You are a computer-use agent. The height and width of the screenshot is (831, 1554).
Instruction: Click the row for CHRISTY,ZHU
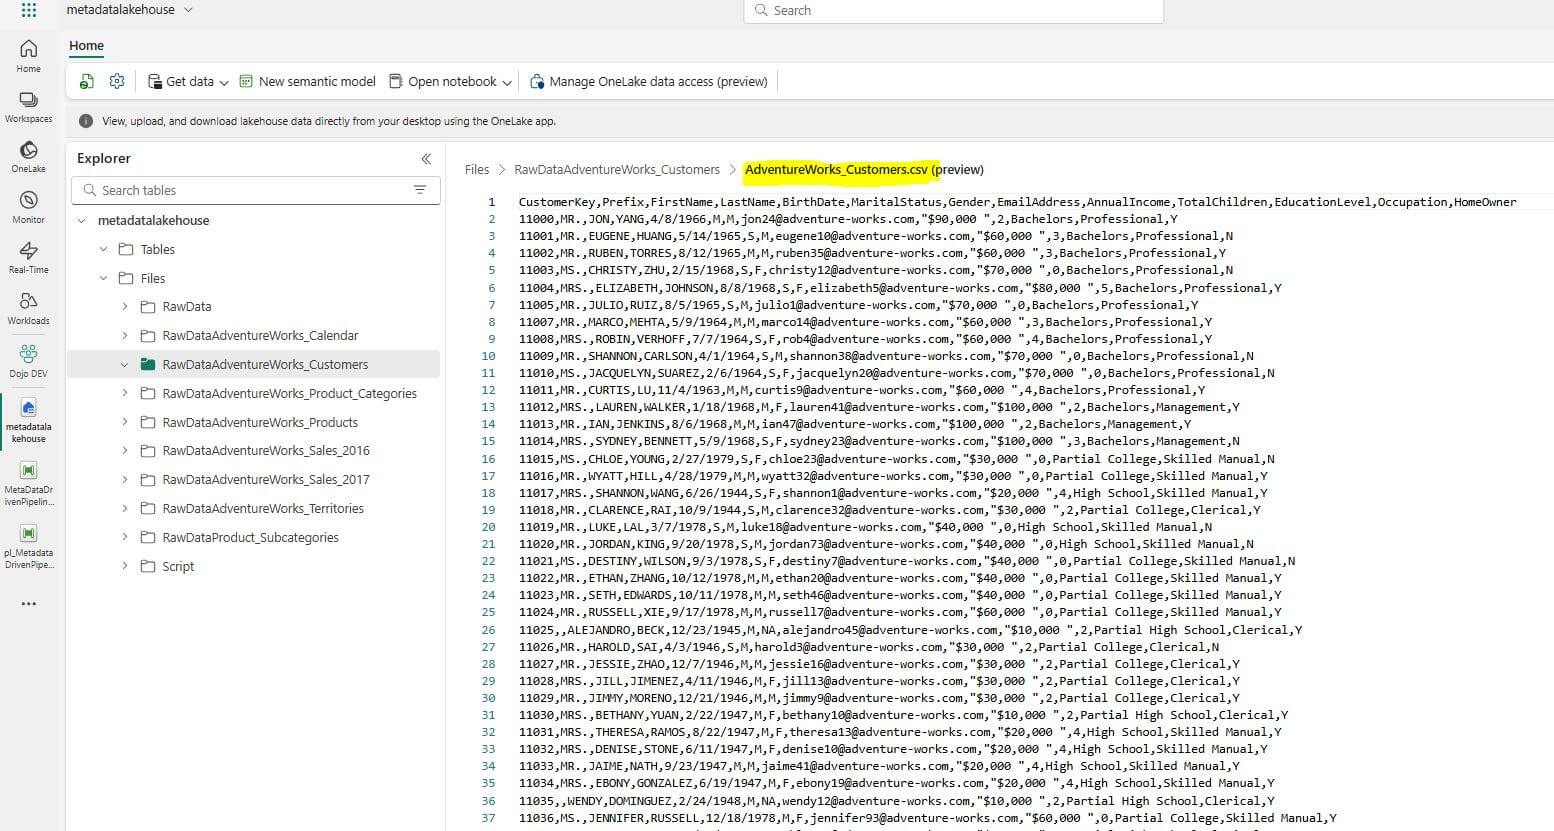[876, 270]
